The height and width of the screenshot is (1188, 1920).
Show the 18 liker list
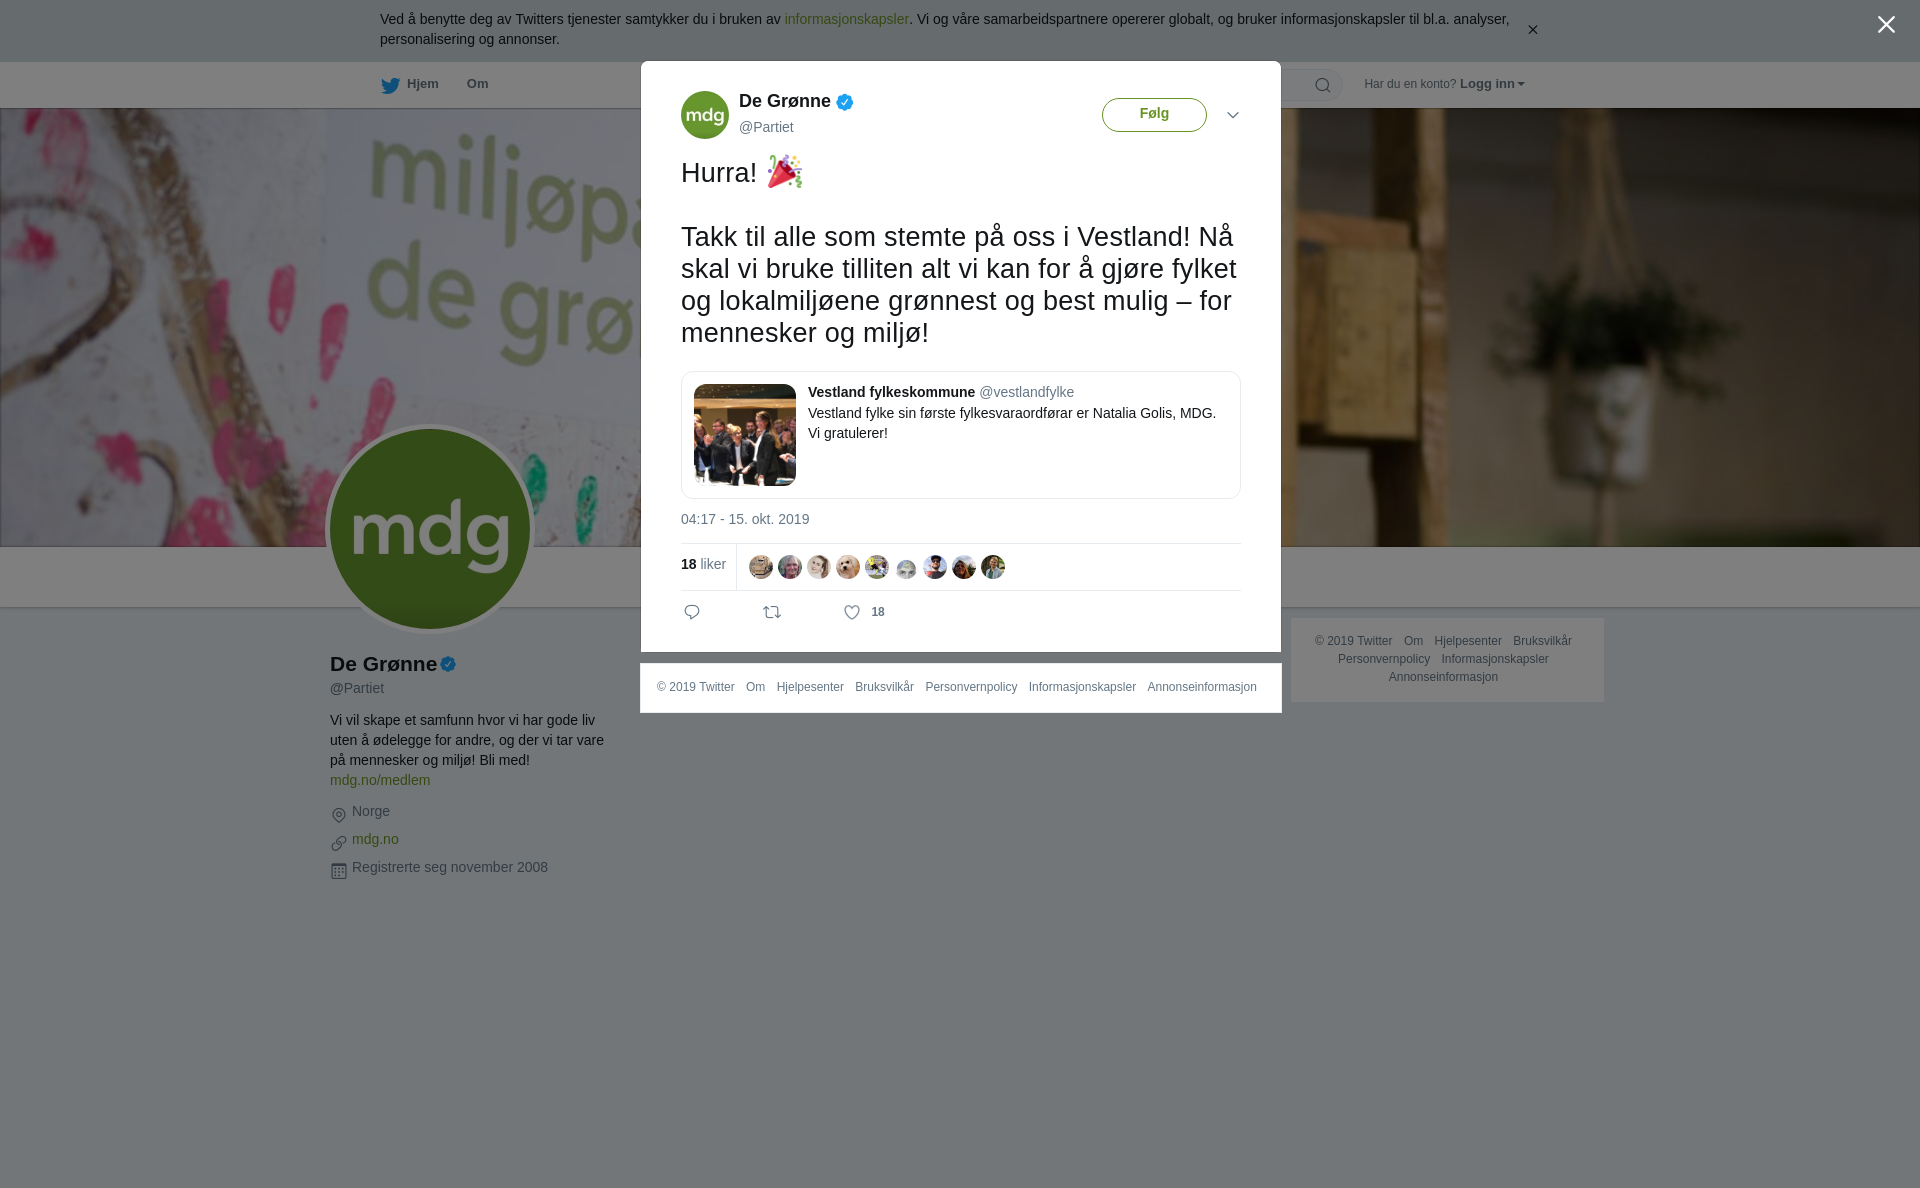tap(703, 564)
